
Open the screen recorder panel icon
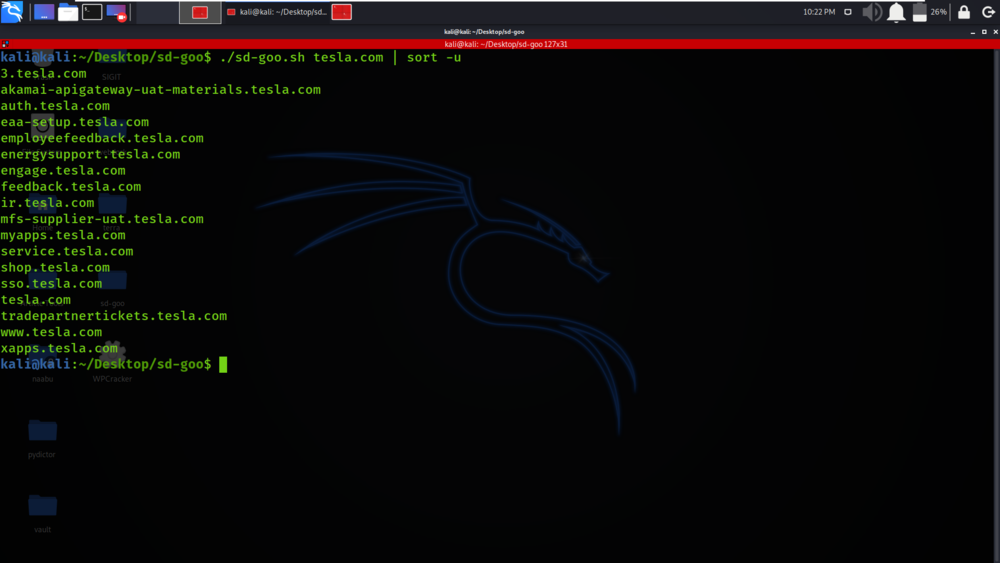(x=116, y=12)
